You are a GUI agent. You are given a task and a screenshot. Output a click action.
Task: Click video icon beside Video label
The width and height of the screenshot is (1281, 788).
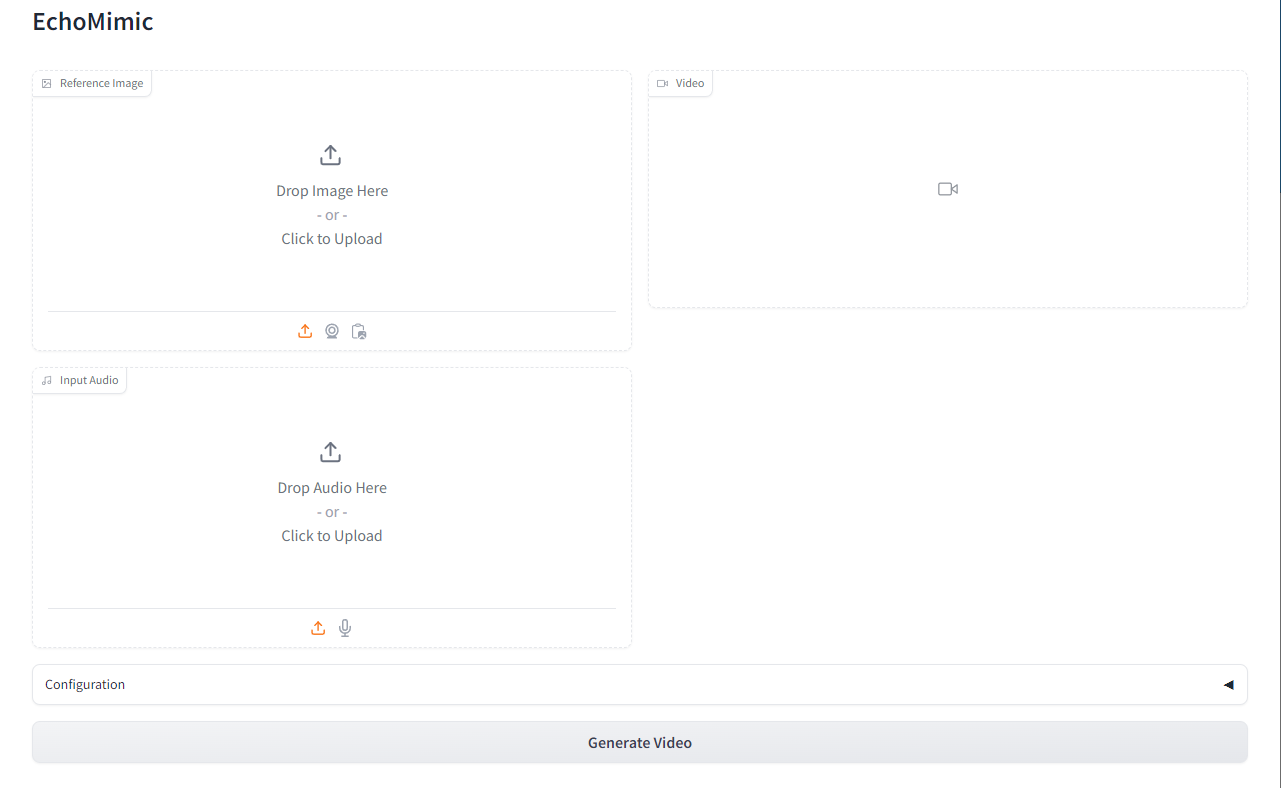[662, 84]
